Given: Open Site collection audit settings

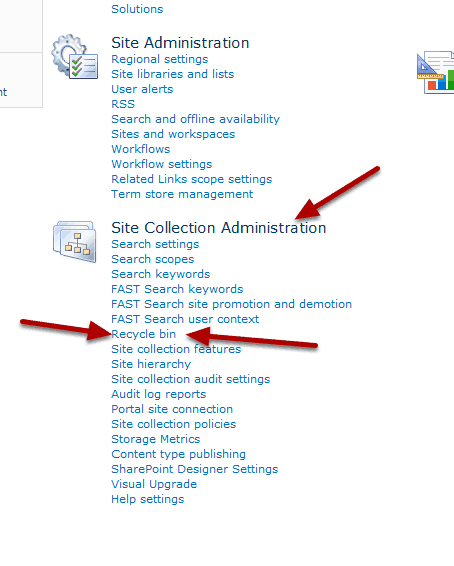Looking at the screenshot, I should 191,380.
